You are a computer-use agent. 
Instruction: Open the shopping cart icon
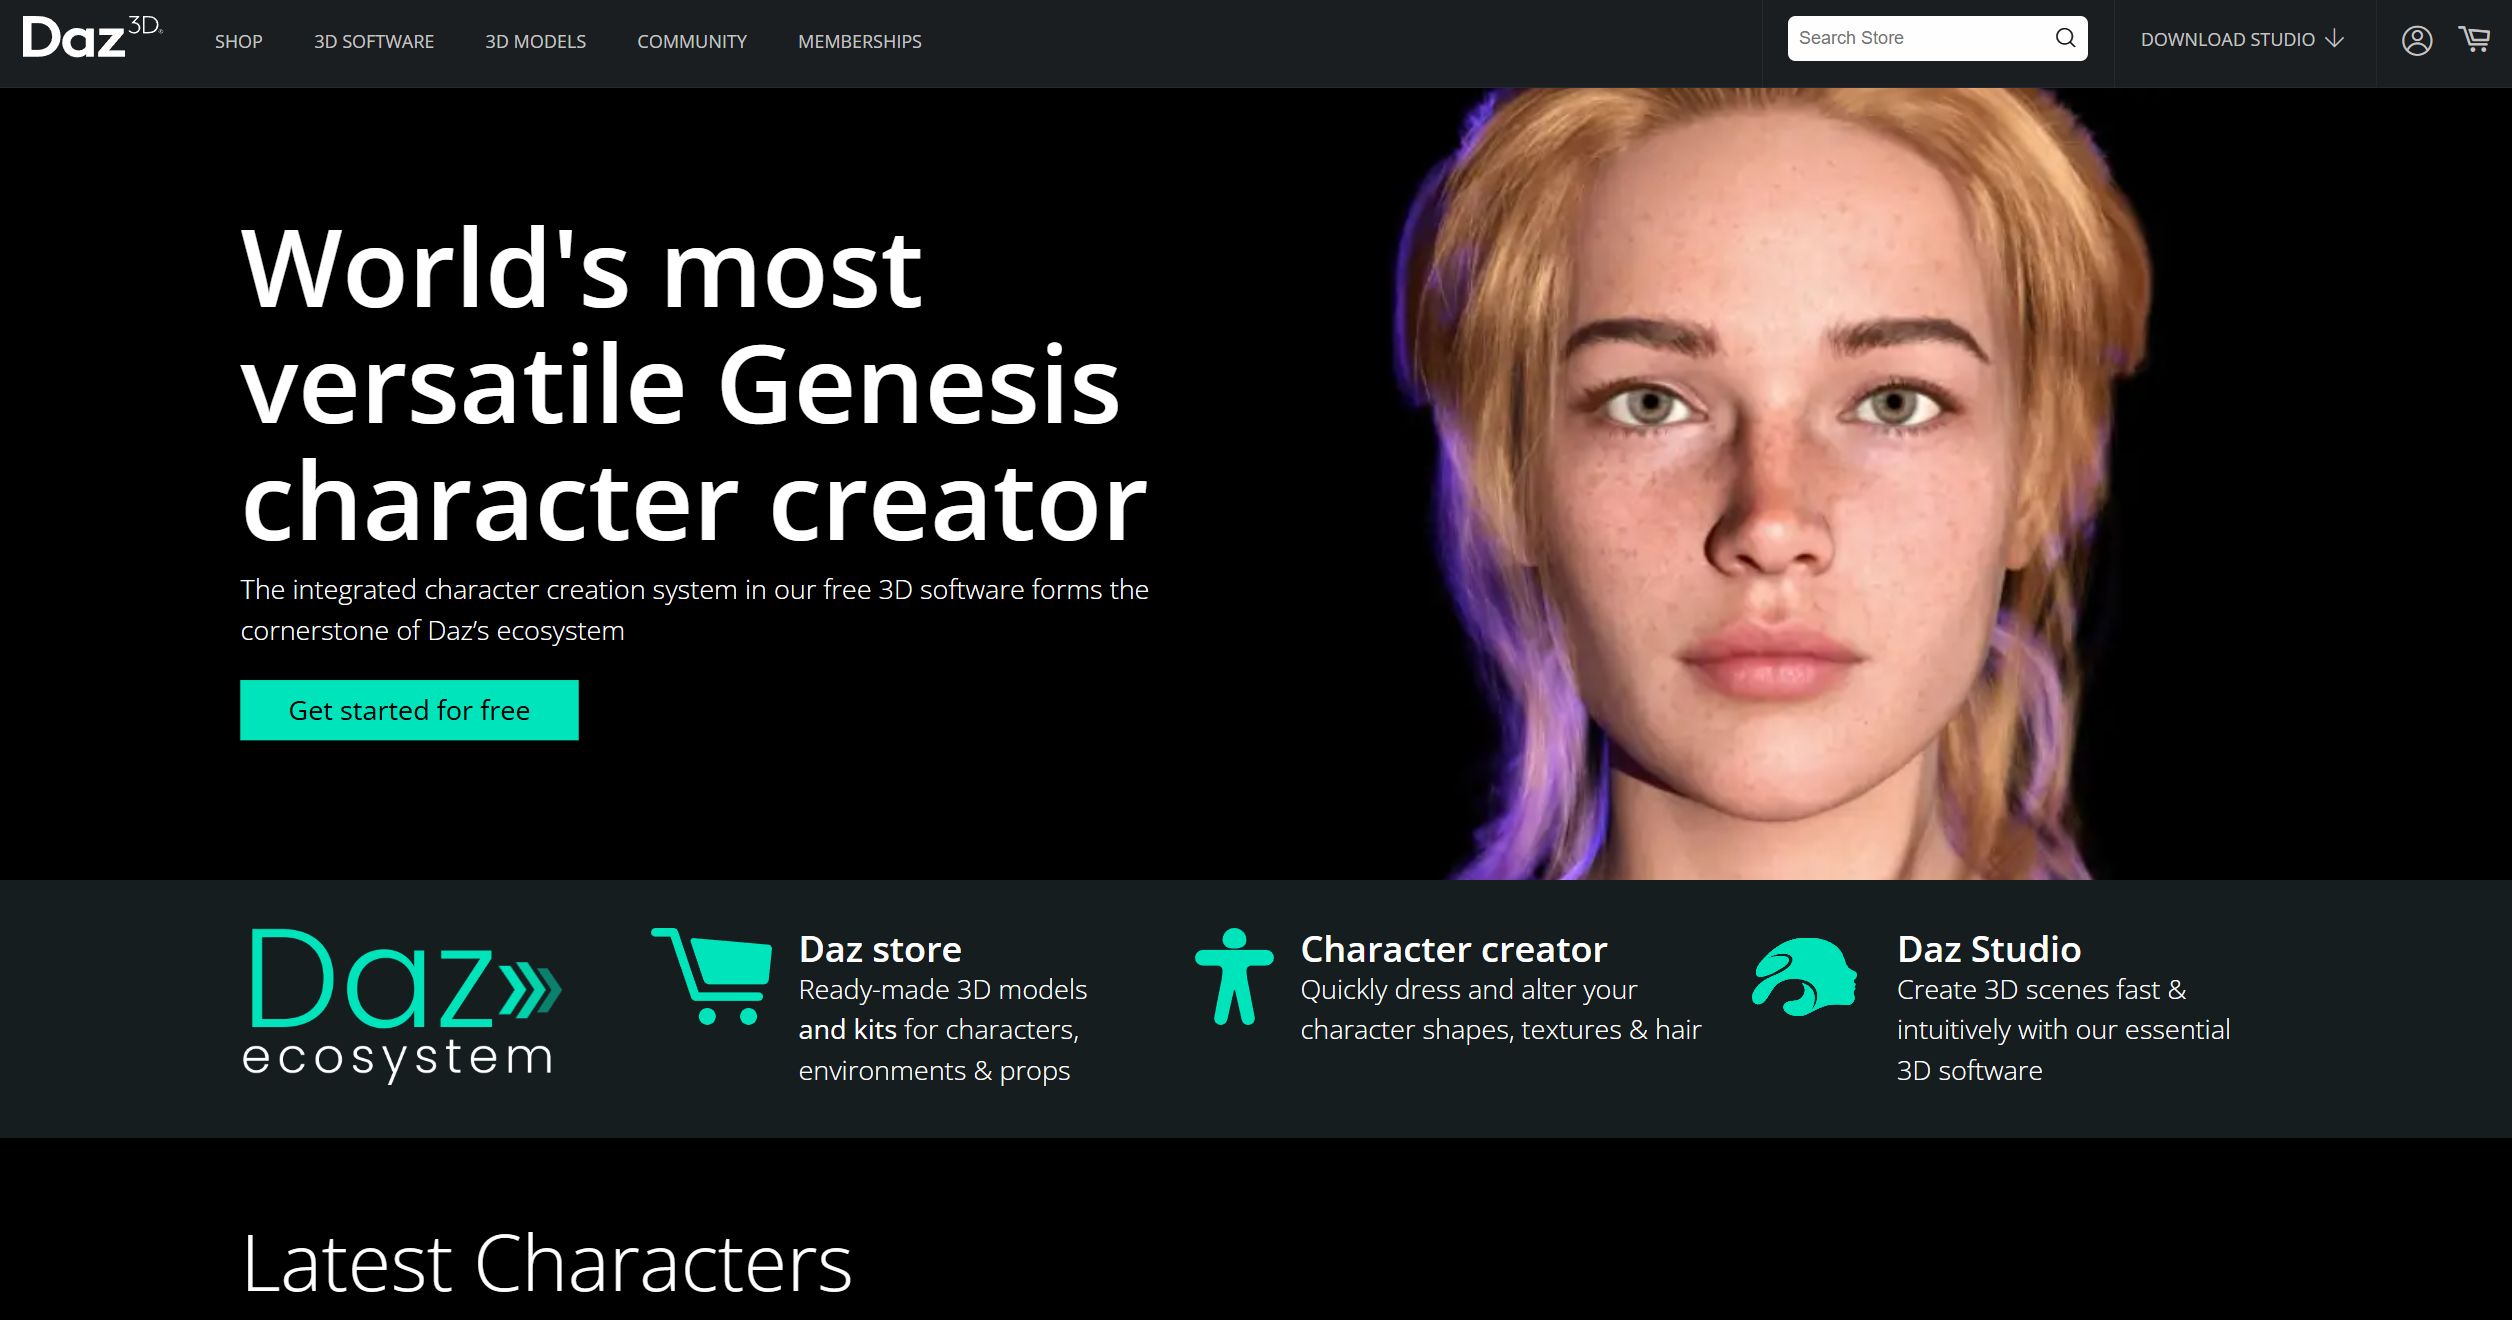2475,39
